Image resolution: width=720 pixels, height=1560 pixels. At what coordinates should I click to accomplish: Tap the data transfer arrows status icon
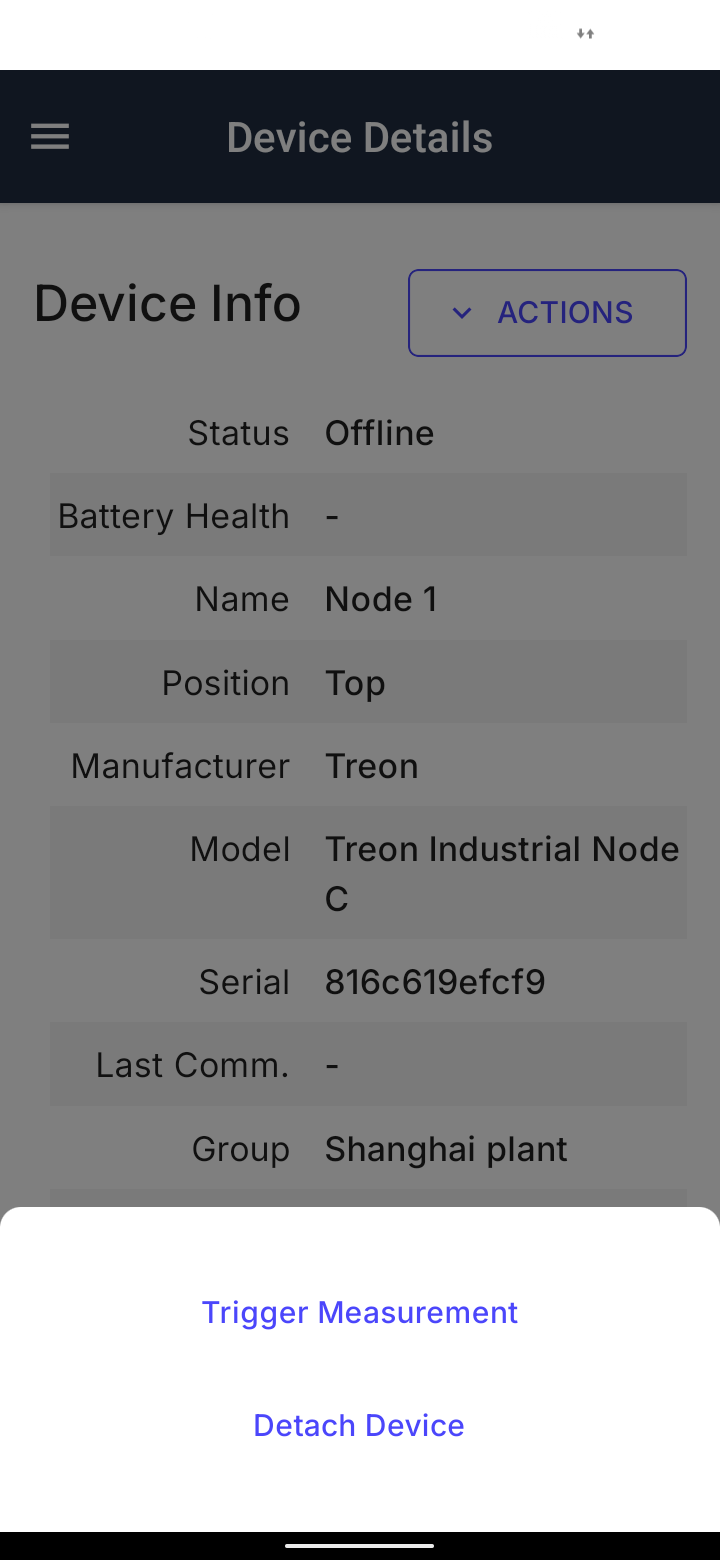pyautogui.click(x=585, y=34)
